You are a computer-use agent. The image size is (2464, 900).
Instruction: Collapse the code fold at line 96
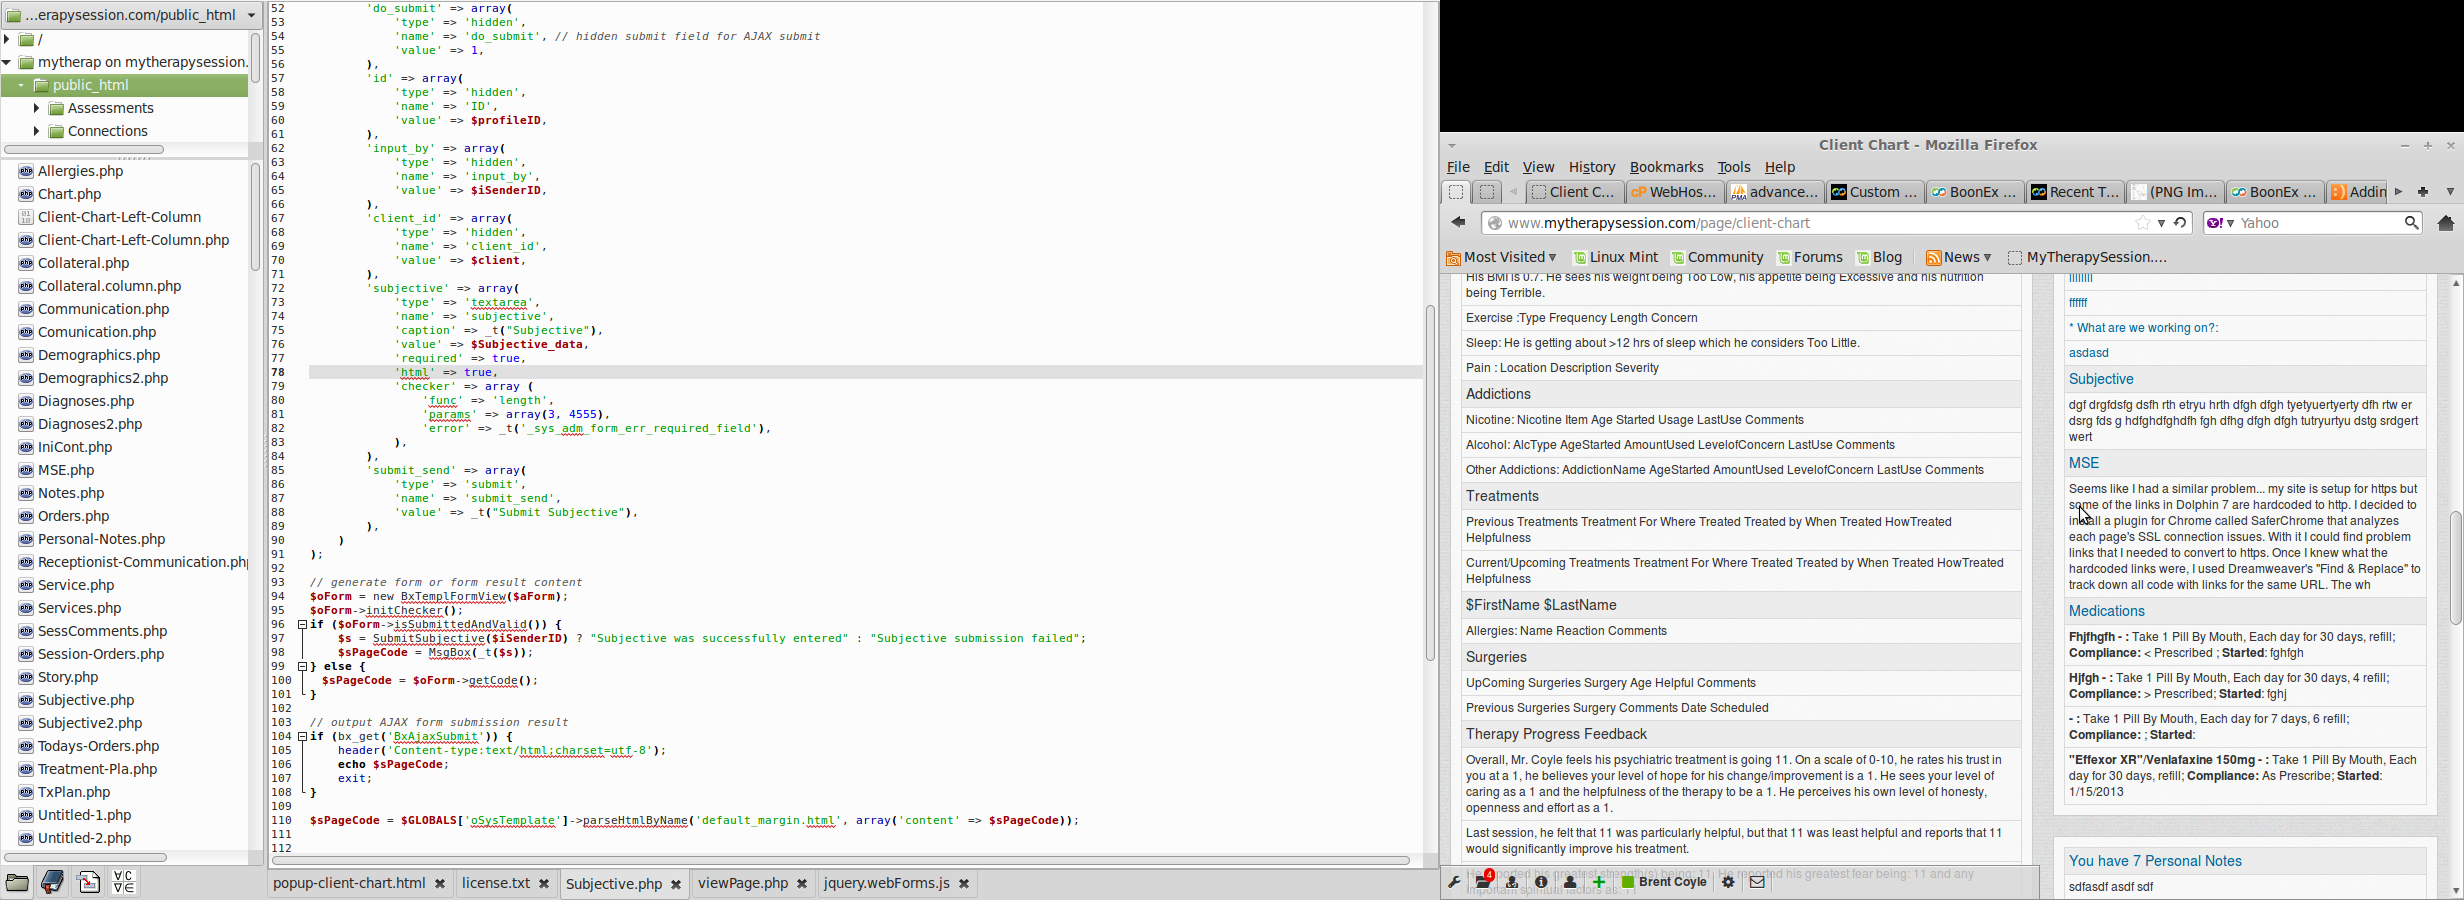pos(302,624)
